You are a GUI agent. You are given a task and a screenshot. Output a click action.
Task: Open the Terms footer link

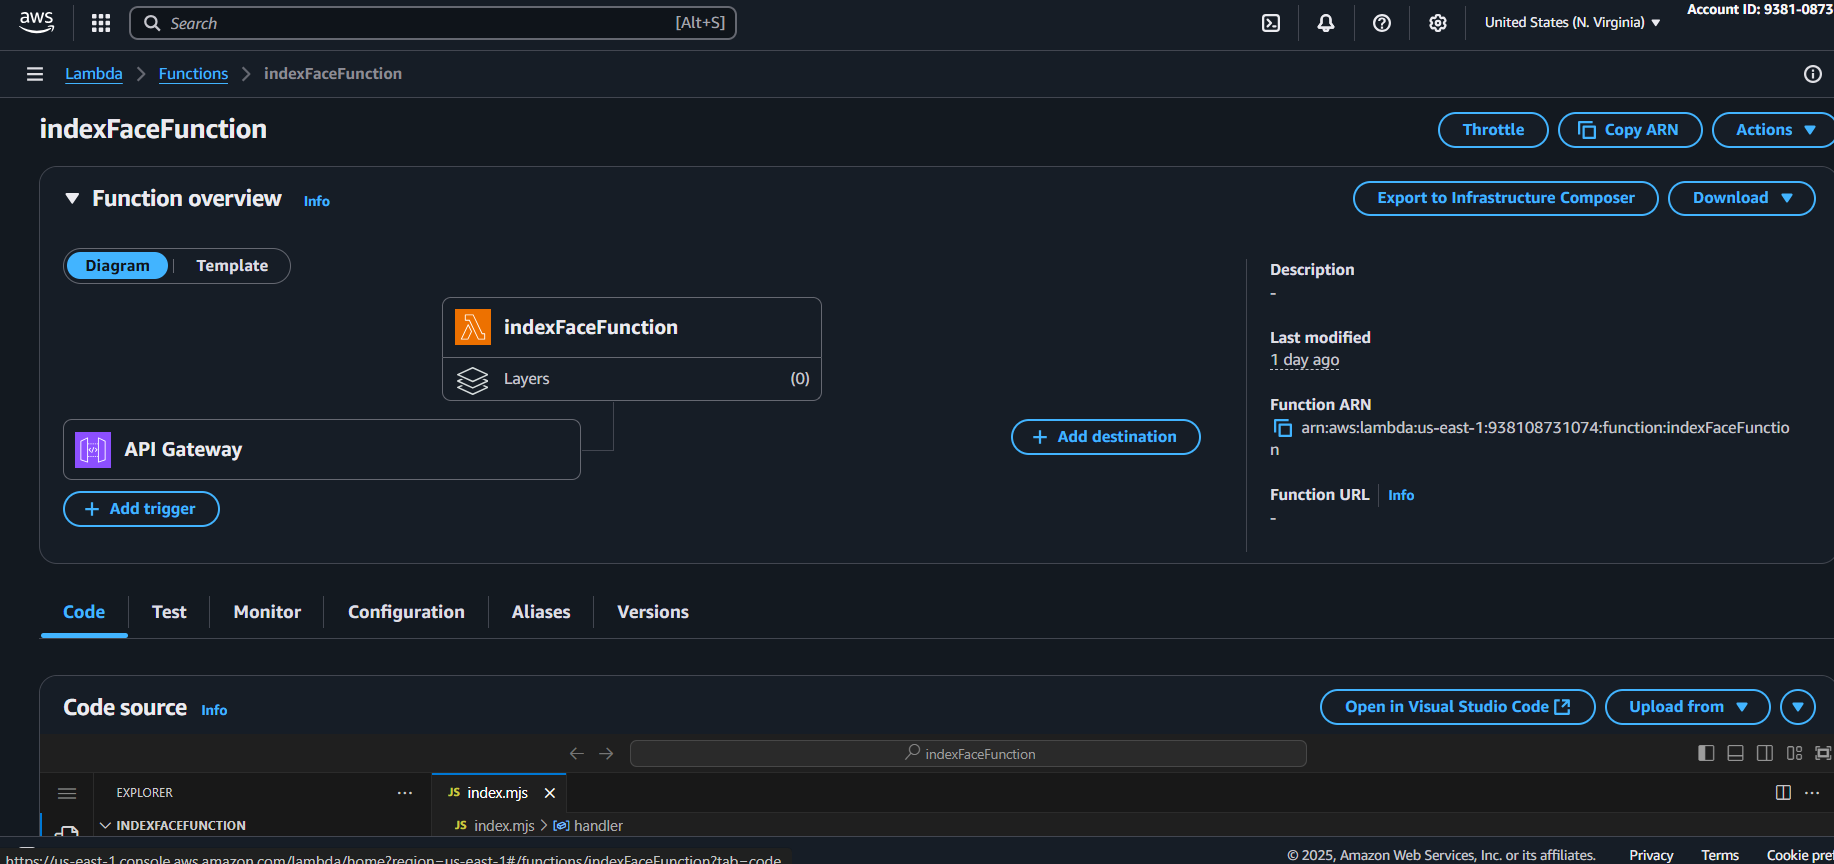[1720, 855]
